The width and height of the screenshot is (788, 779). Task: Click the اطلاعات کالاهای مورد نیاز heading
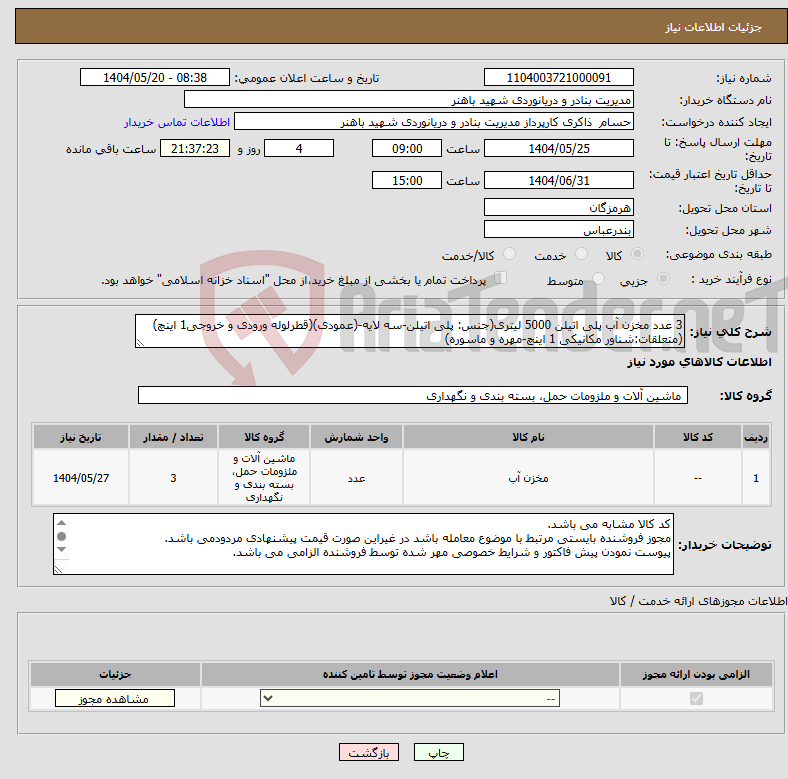(x=699, y=362)
